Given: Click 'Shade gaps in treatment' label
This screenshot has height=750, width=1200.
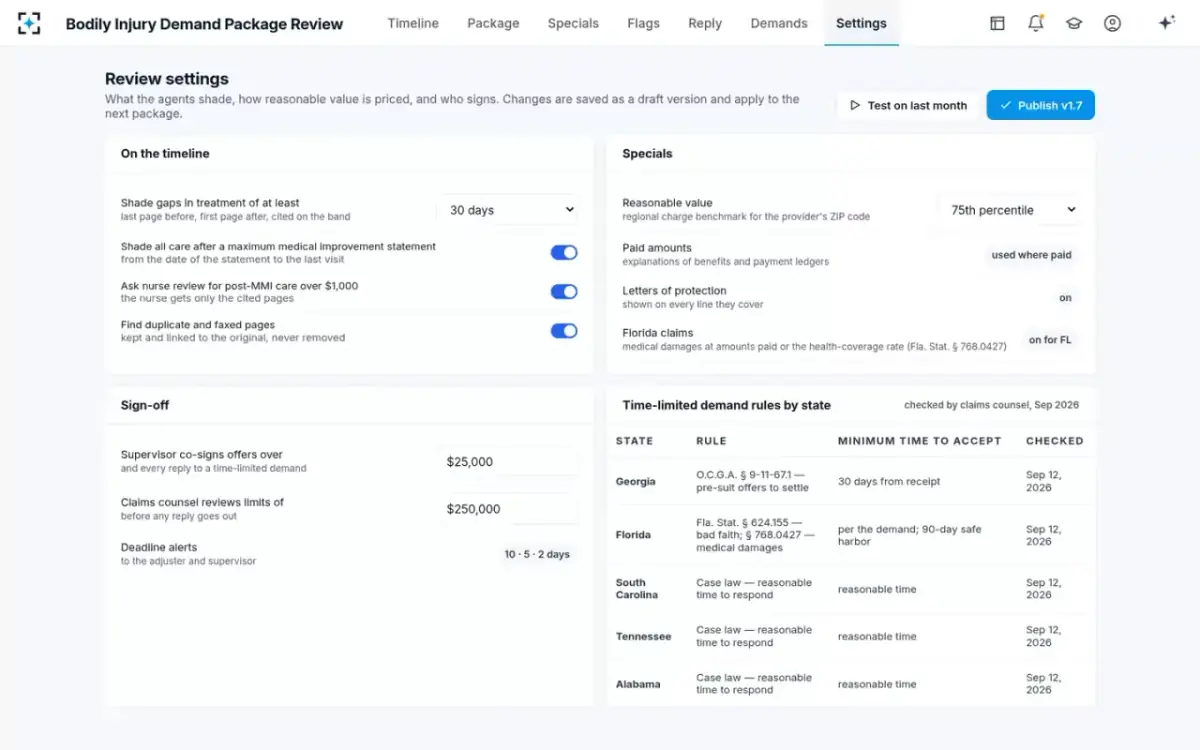Looking at the screenshot, I should pos(210,203).
